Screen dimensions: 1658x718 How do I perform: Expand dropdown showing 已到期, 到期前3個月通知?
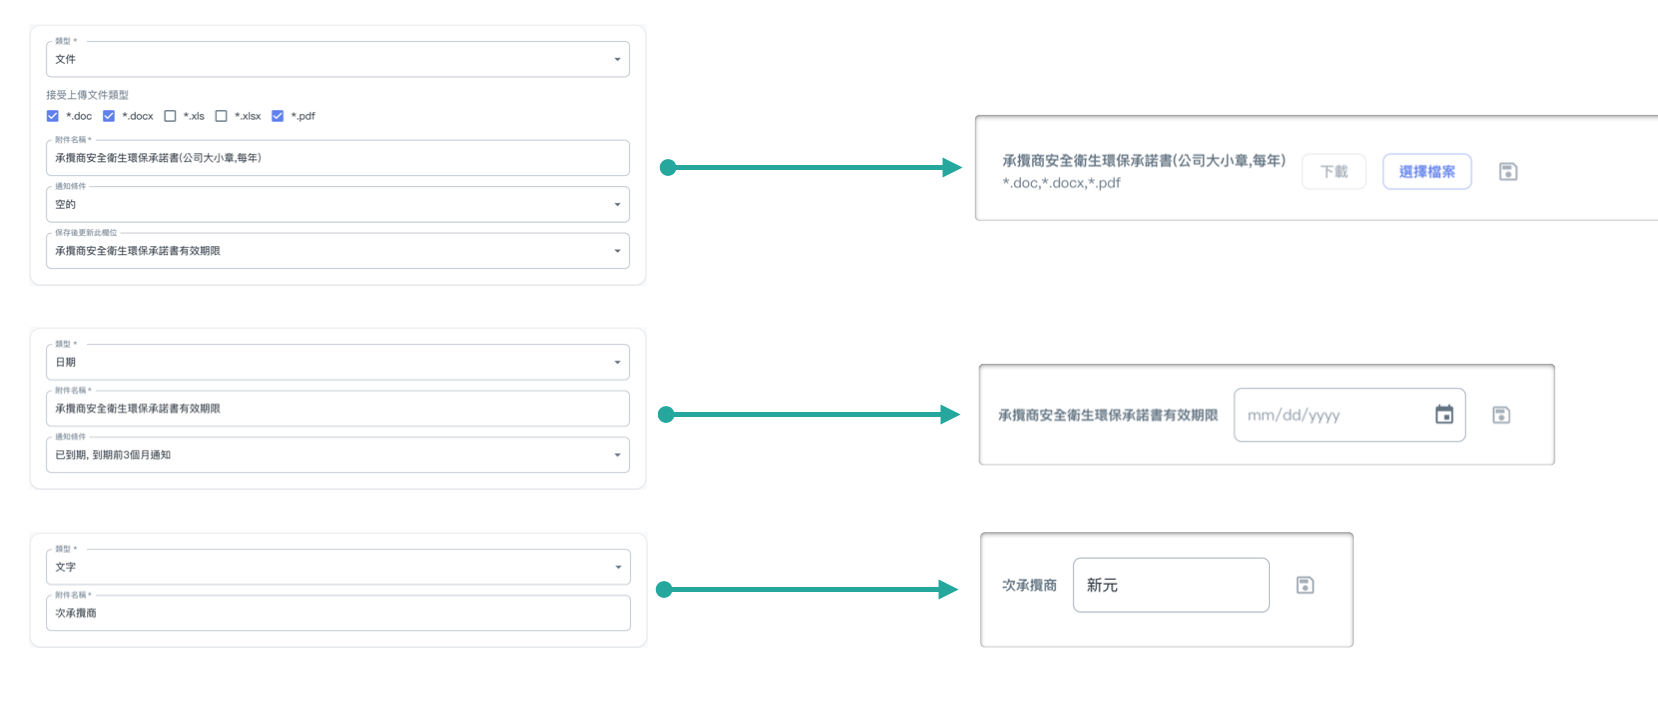pyautogui.click(x=337, y=455)
